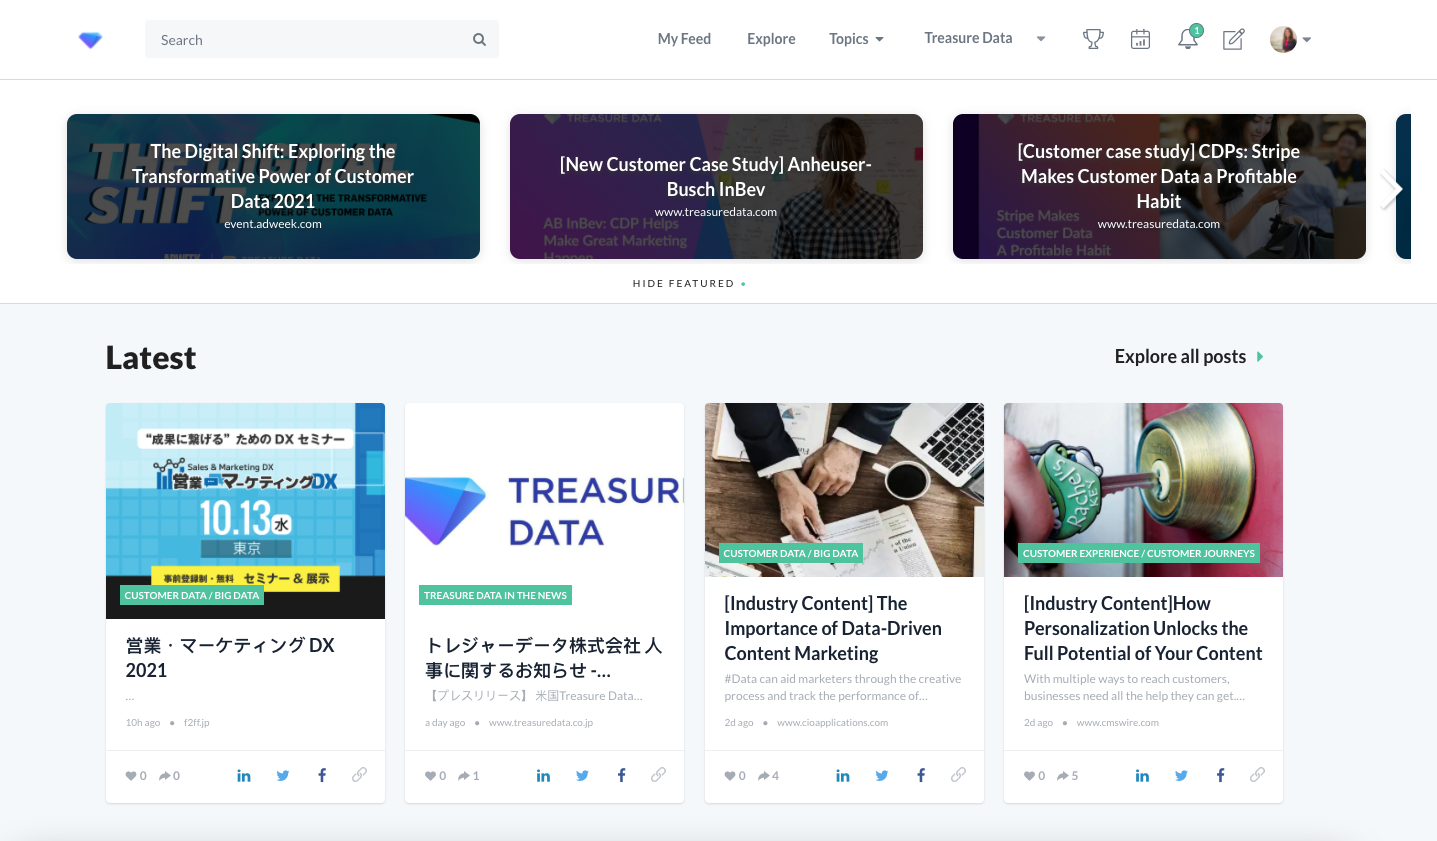1437x841 pixels.
Task: Share 営業・マーケティング DX 2021 on Twitter
Action: coord(283,775)
